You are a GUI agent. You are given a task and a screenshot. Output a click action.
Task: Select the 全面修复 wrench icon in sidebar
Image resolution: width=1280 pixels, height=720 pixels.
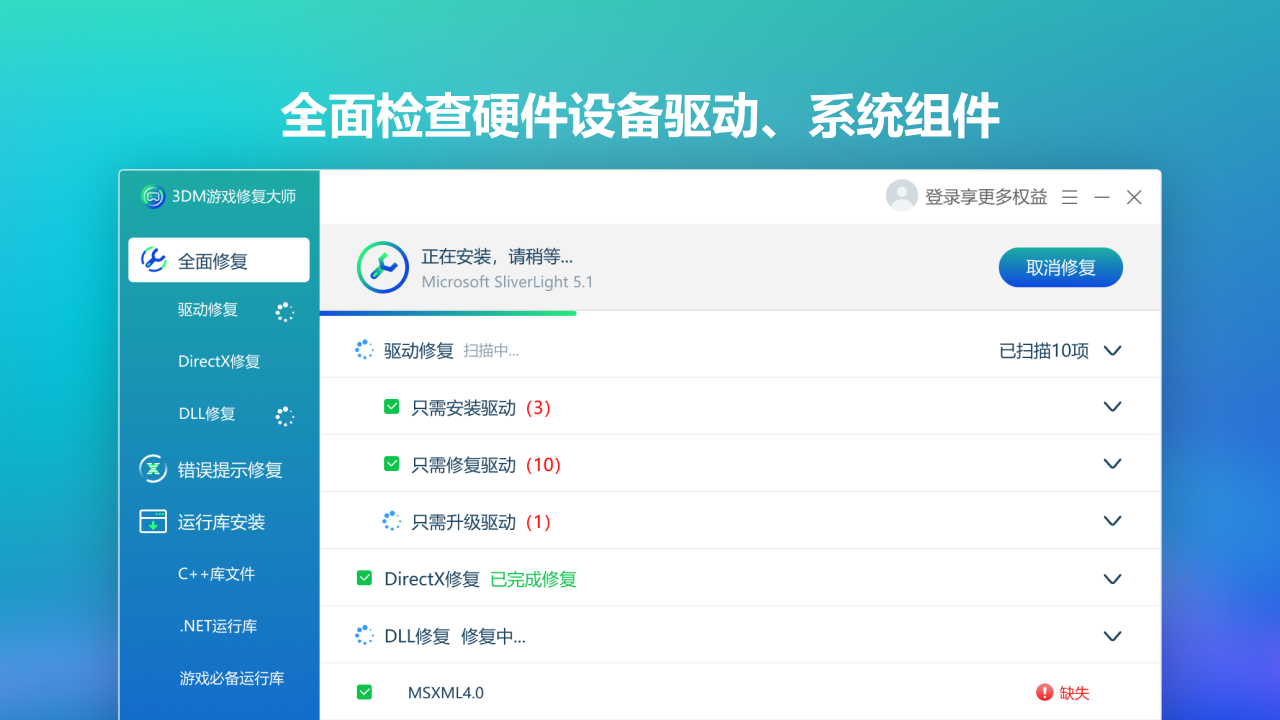tap(152, 259)
